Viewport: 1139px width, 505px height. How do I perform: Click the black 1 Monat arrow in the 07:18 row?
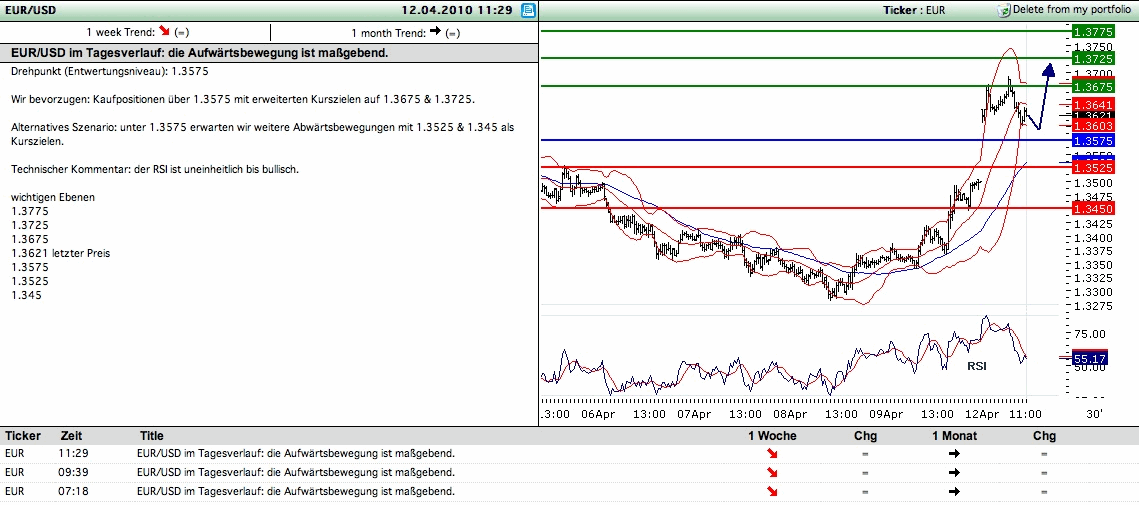tap(954, 492)
